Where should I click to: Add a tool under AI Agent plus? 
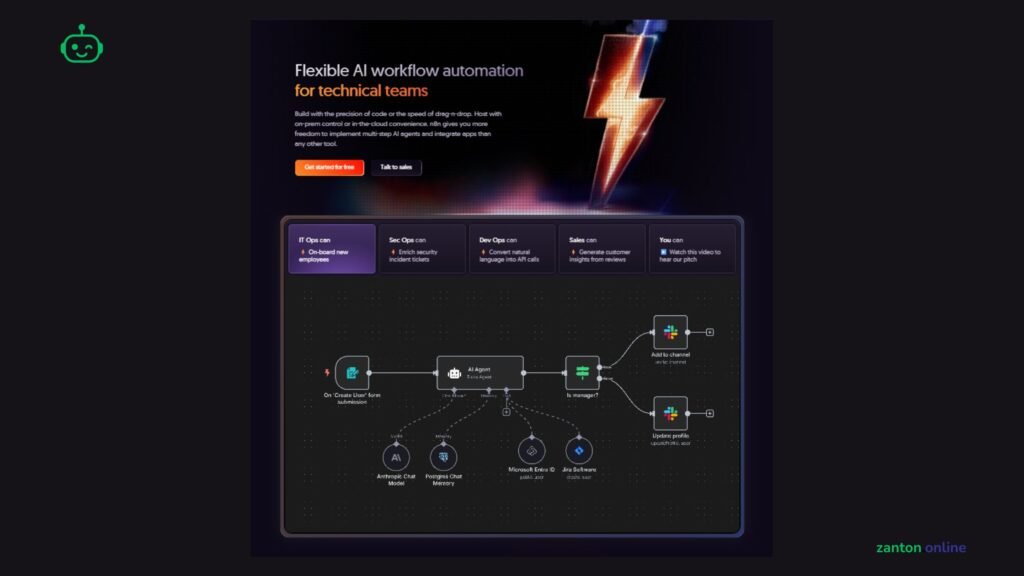pos(506,412)
